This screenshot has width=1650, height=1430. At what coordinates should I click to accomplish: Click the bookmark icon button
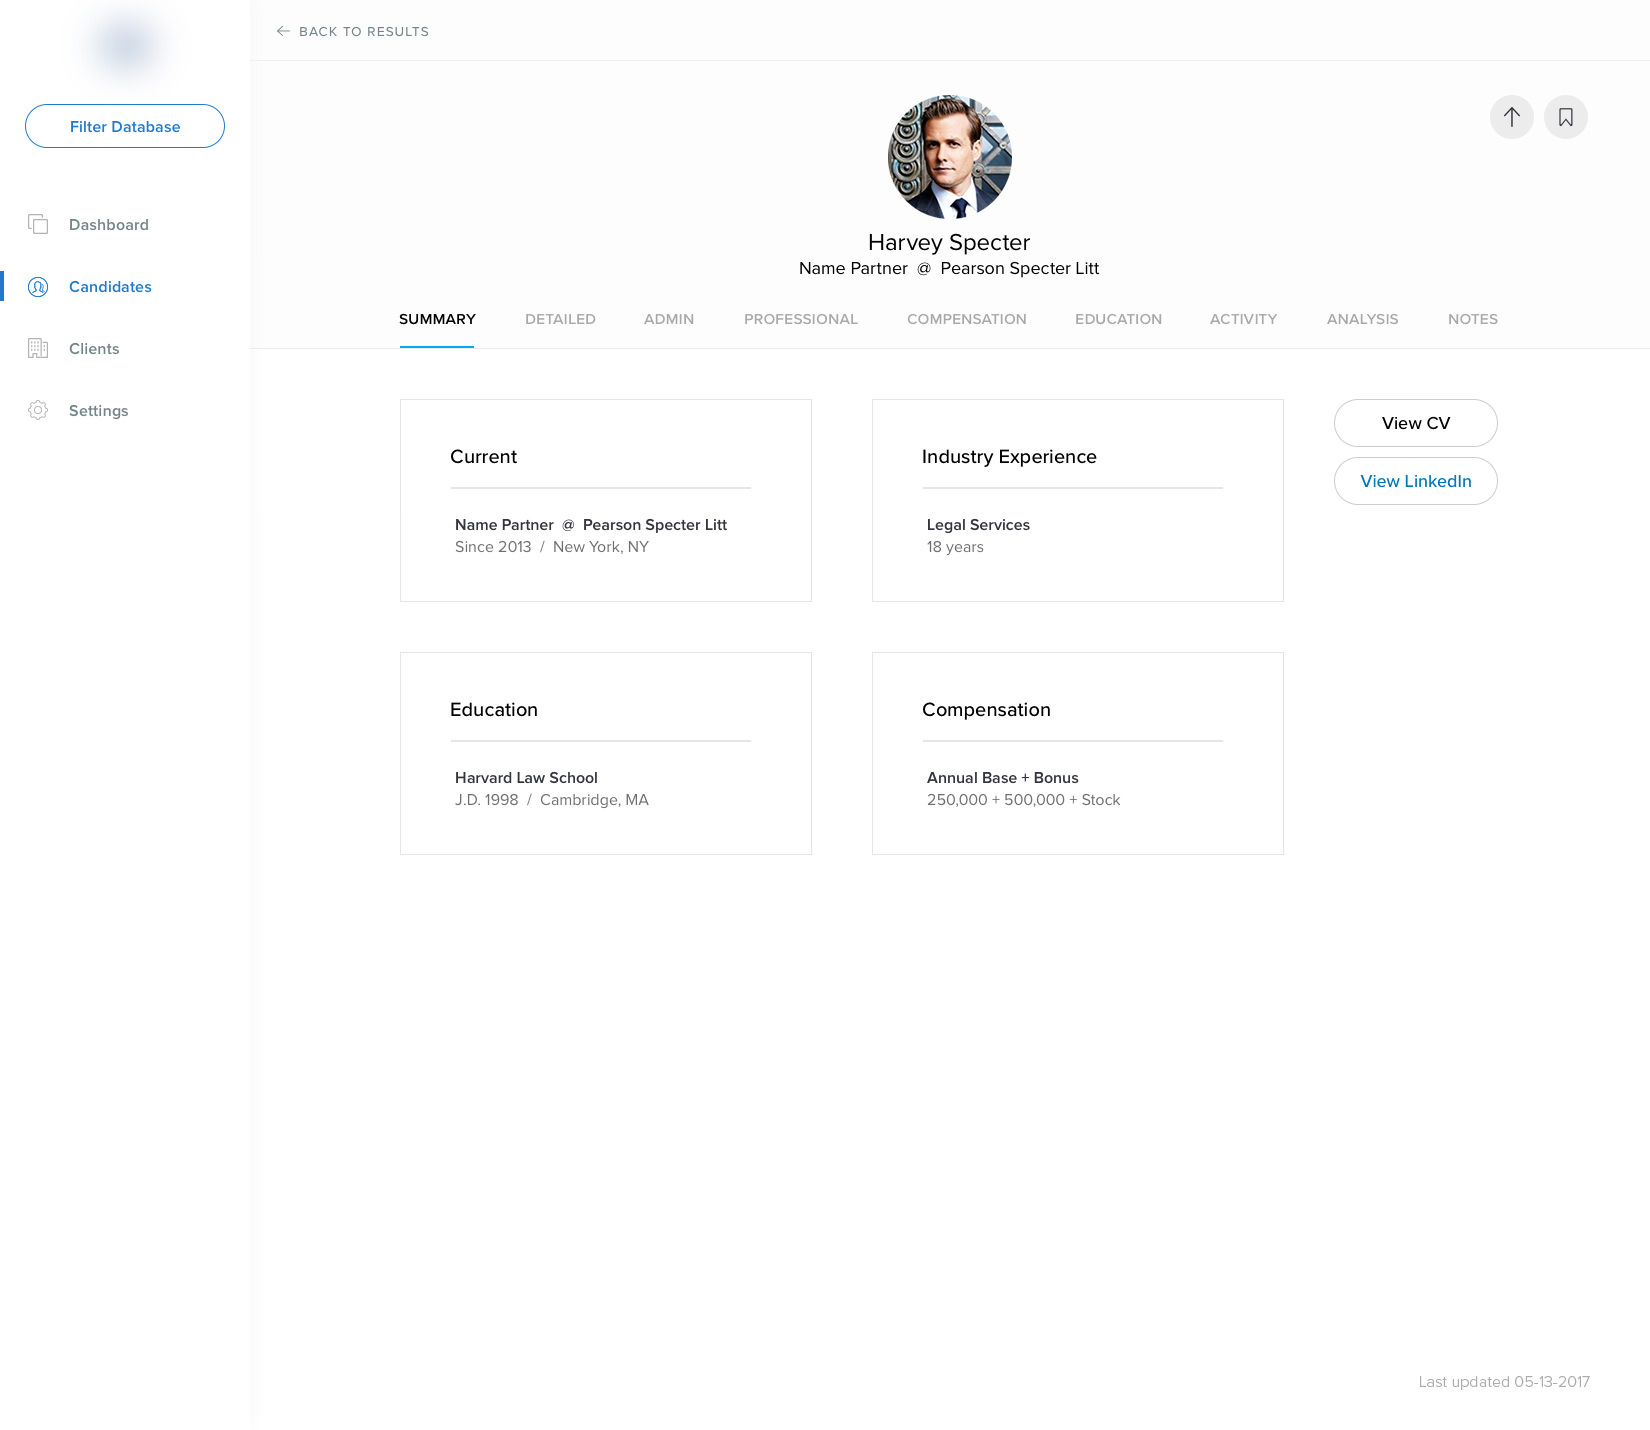tap(1566, 117)
